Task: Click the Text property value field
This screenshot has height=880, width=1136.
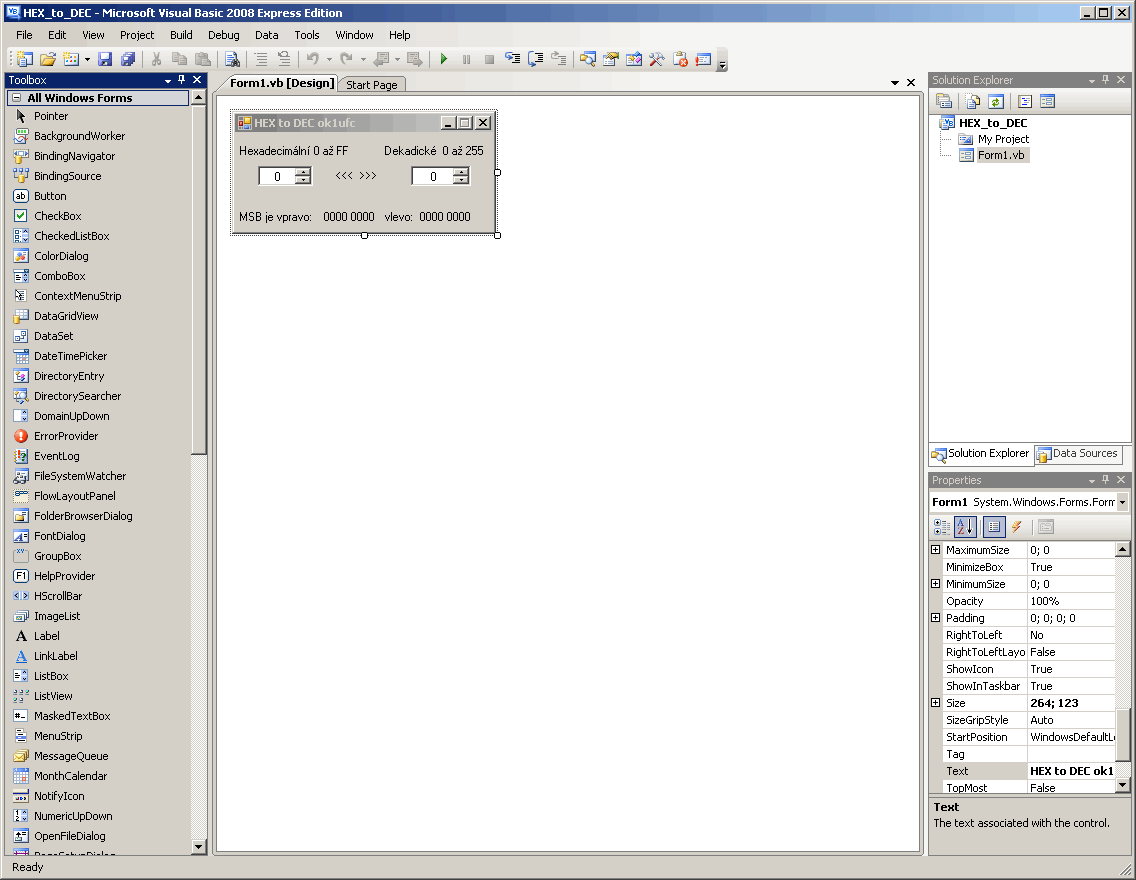Action: 1071,771
